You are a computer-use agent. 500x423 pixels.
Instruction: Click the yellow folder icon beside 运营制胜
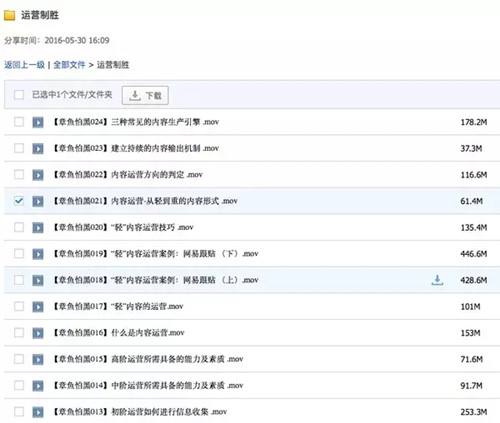click(x=9, y=15)
